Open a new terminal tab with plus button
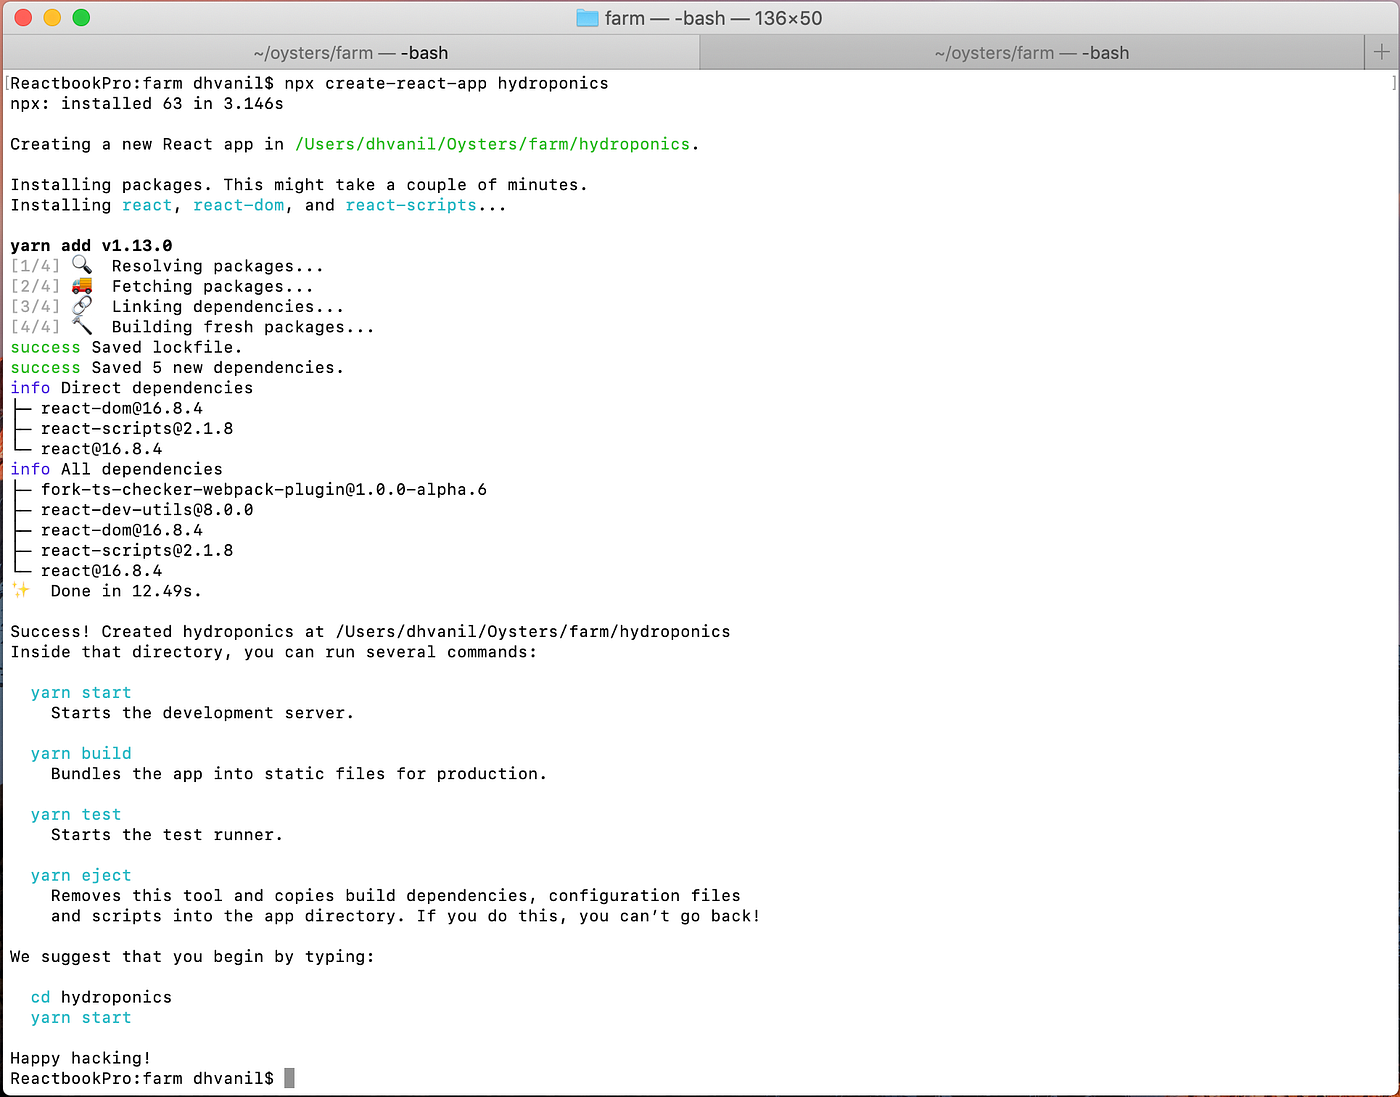The height and width of the screenshot is (1097, 1400). [1382, 52]
